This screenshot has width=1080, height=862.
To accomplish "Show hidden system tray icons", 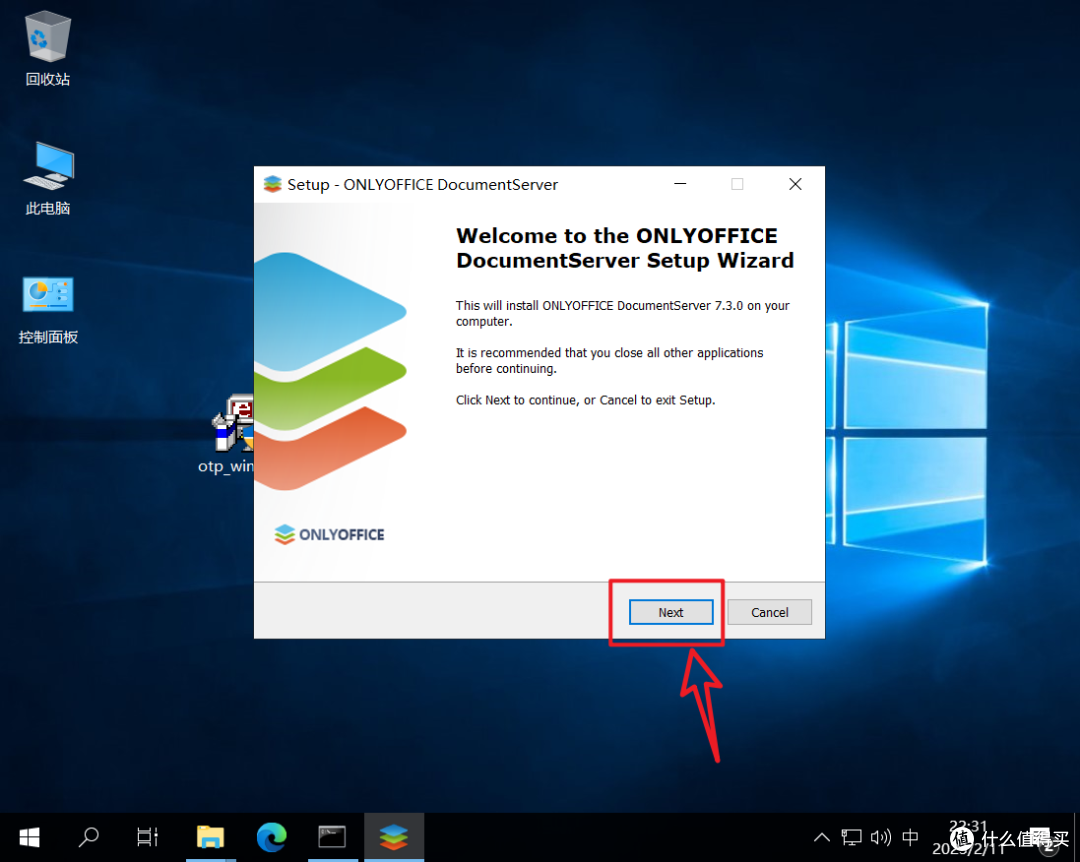I will point(822,837).
